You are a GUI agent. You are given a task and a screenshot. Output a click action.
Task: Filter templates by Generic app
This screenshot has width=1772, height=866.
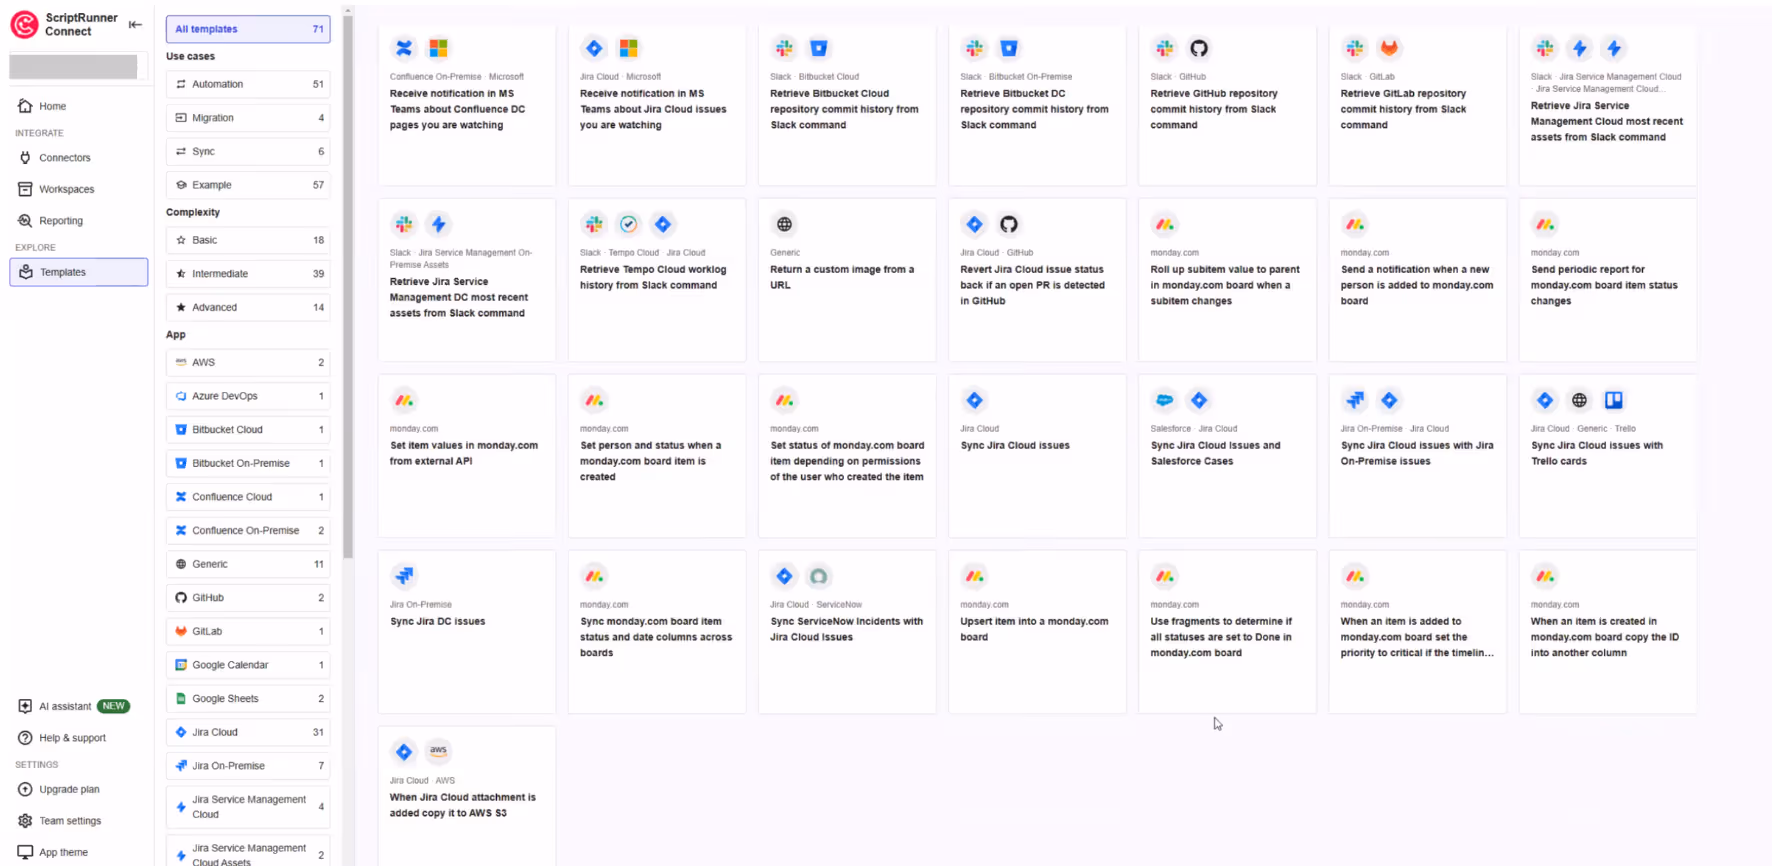coord(248,564)
